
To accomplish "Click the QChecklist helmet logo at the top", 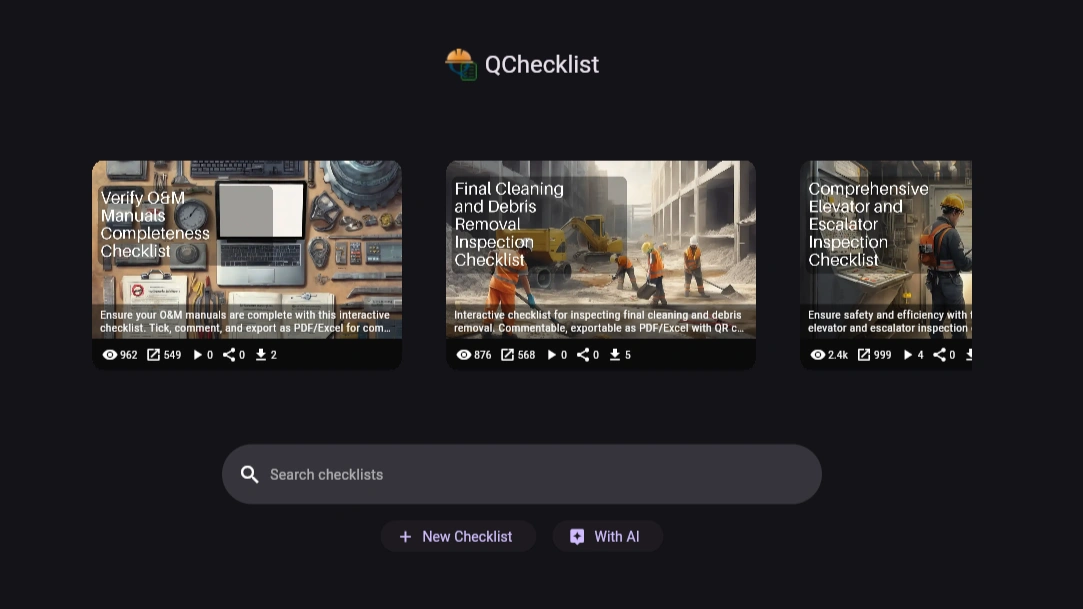I will [460, 63].
